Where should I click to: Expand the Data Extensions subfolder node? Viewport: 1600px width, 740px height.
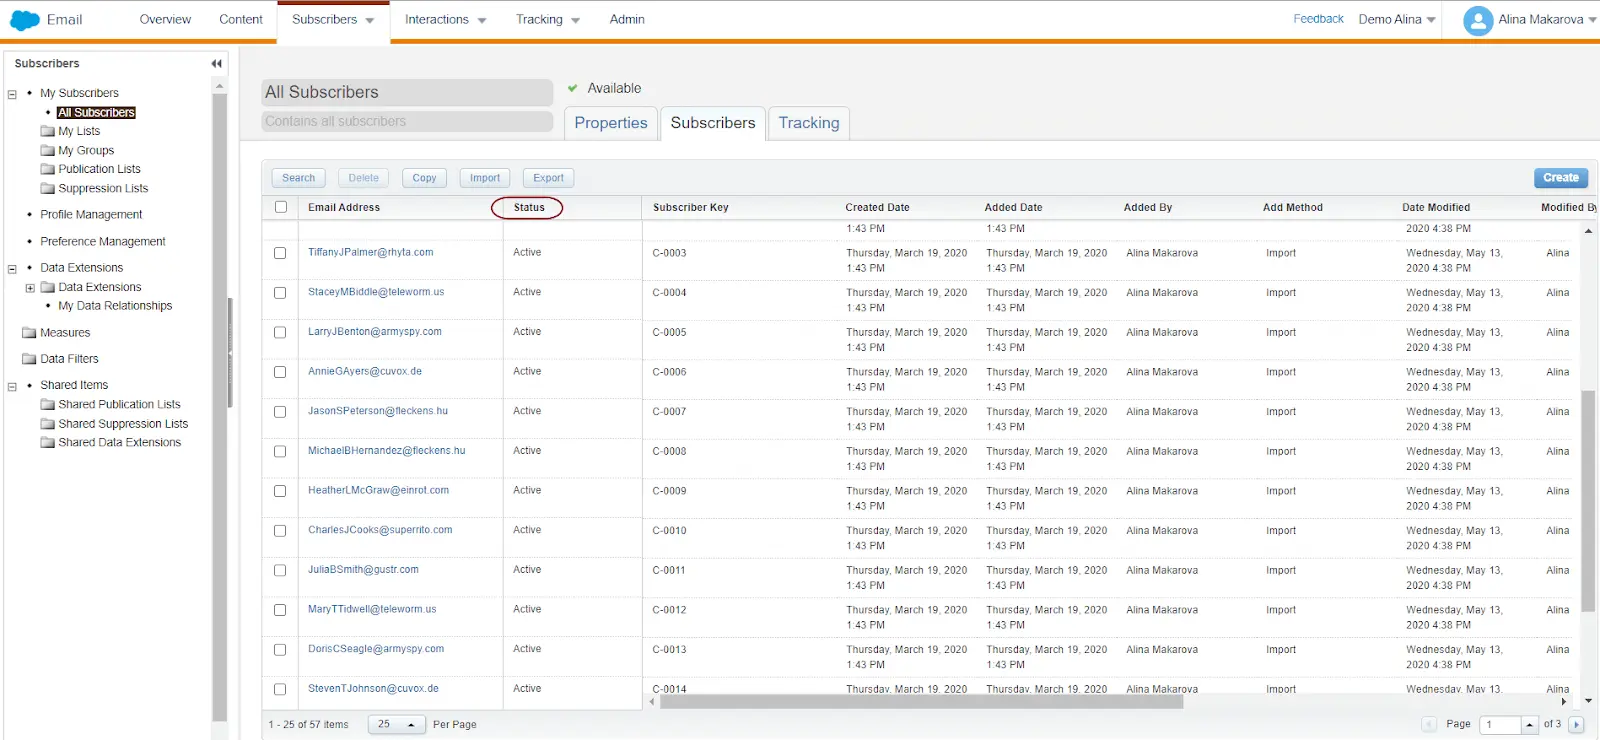30,288
